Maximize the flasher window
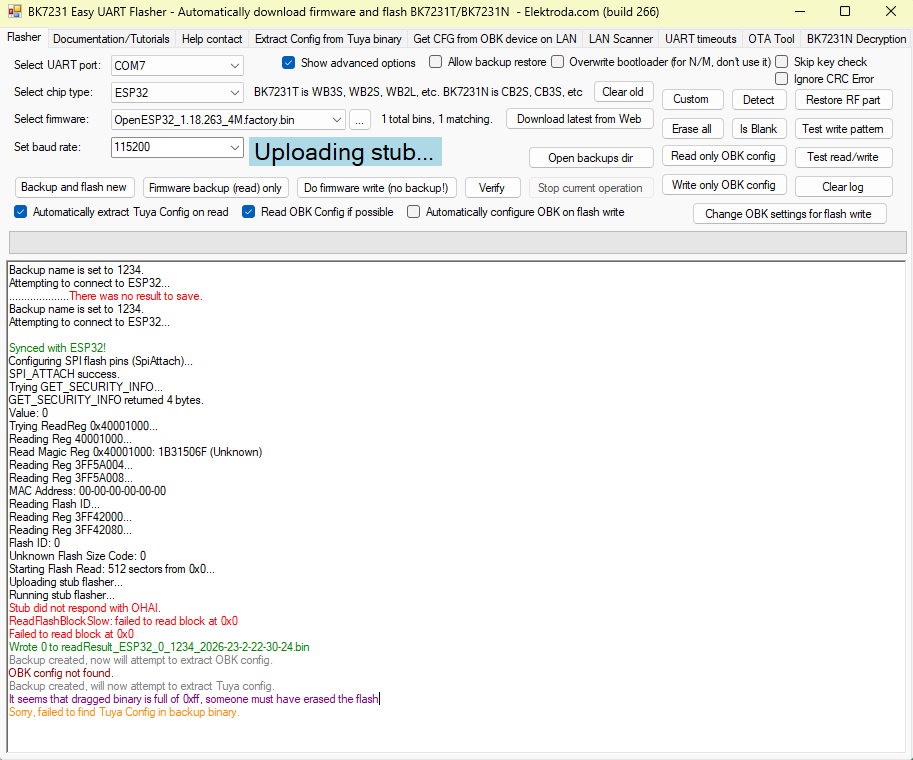The image size is (913, 760). point(845,11)
